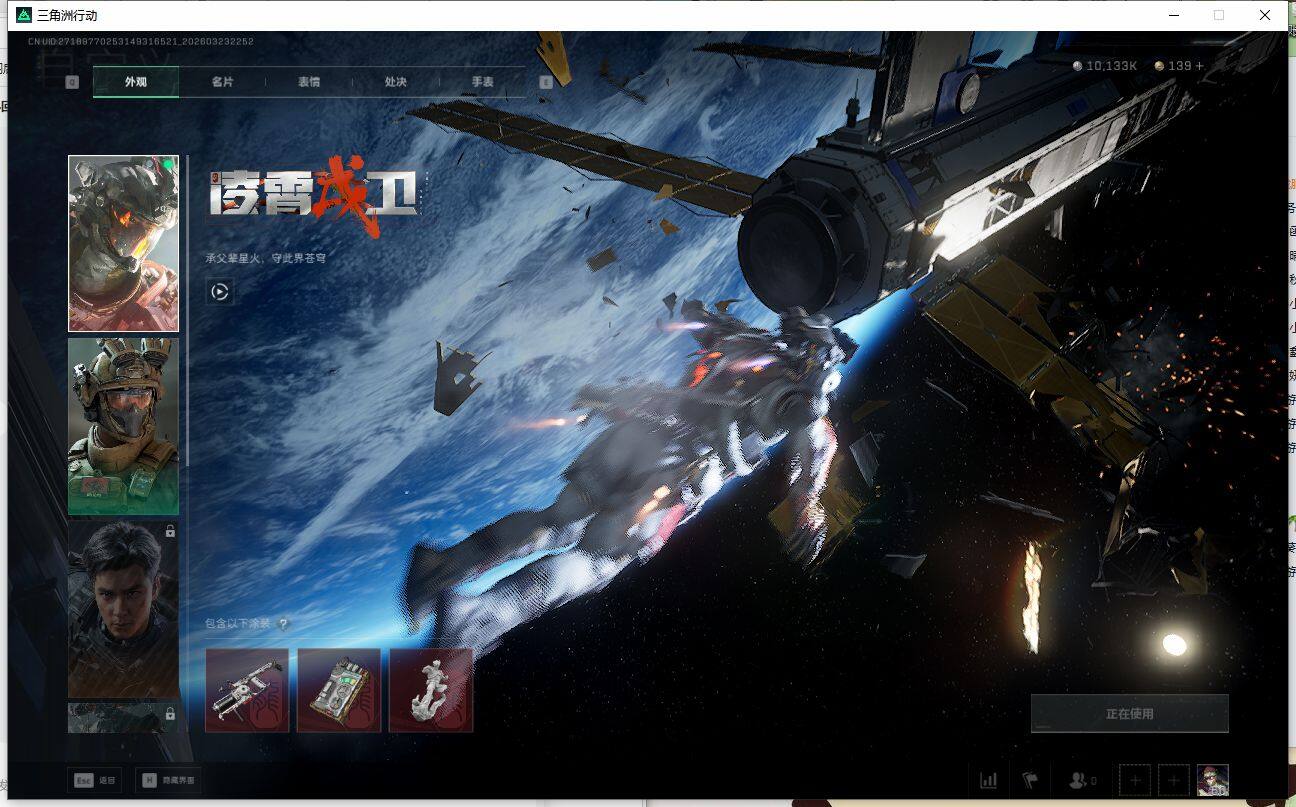This screenshot has height=807, width=1296.
Task: Open the 手表 tab
Action: click(482, 82)
